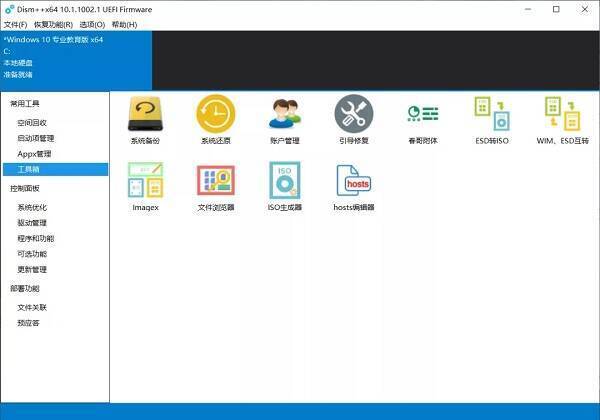
Task: Select 空间回收 in the sidebar
Action: pos(32,123)
